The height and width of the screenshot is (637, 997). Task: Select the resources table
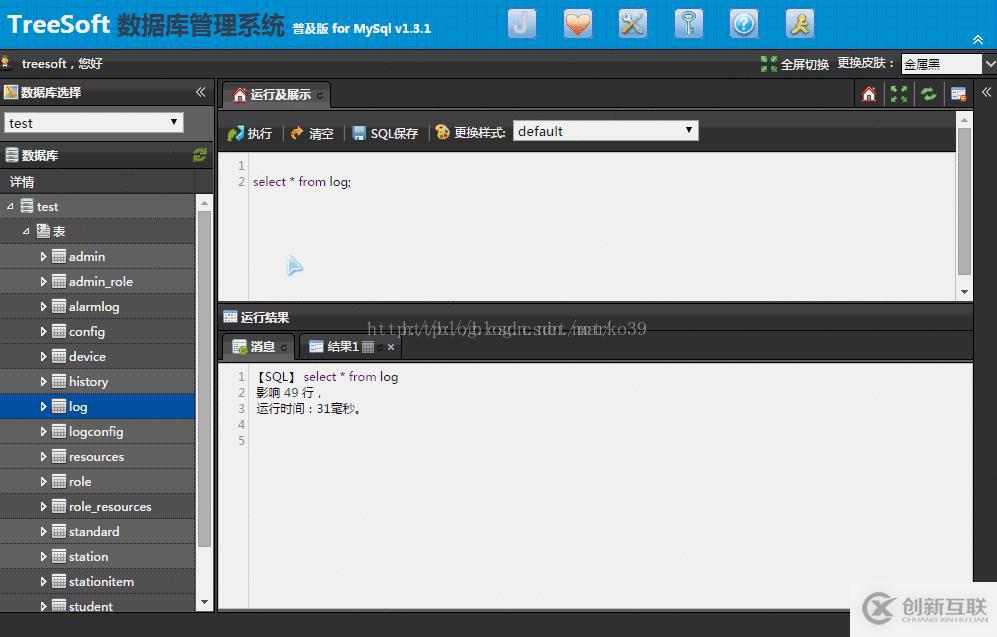pos(98,456)
